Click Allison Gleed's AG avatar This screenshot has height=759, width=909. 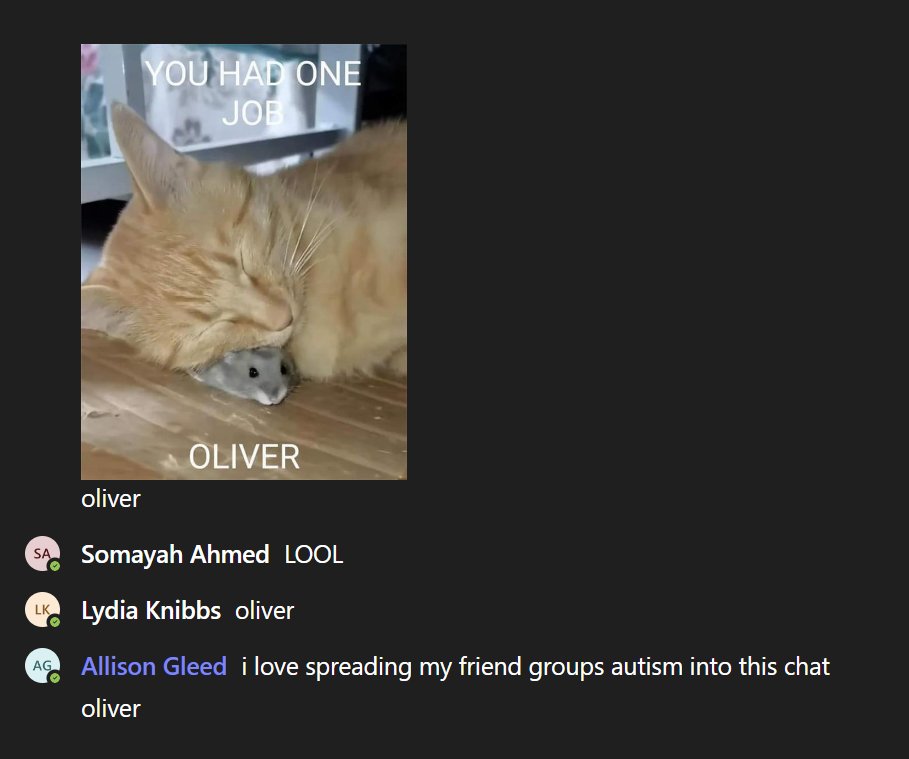click(x=42, y=665)
